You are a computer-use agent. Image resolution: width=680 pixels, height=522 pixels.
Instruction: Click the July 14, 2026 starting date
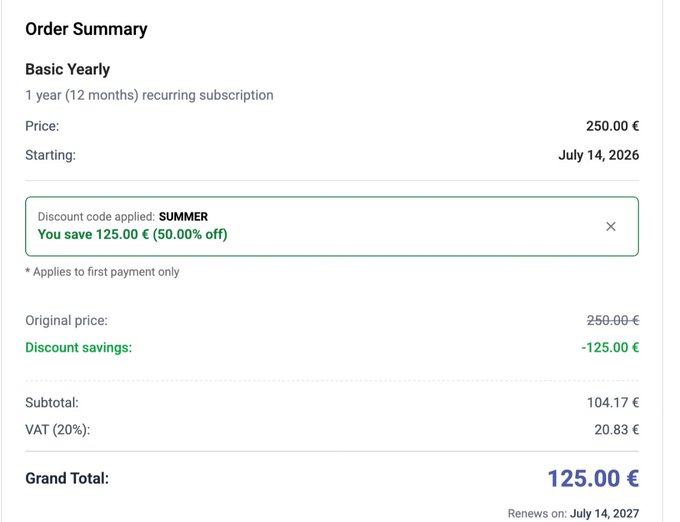click(598, 155)
